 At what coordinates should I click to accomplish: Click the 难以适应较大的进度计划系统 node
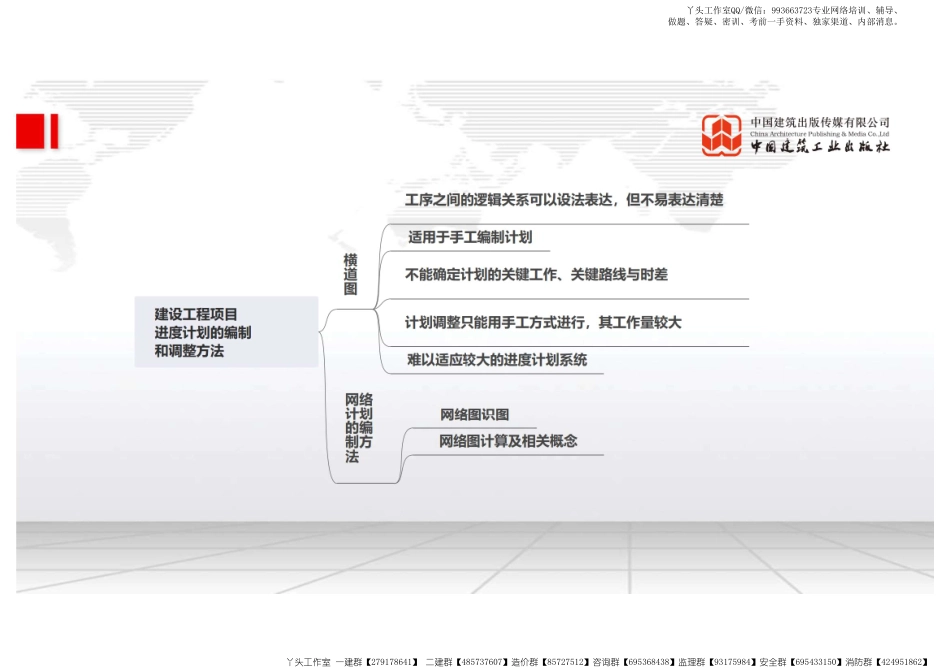pos(496,358)
